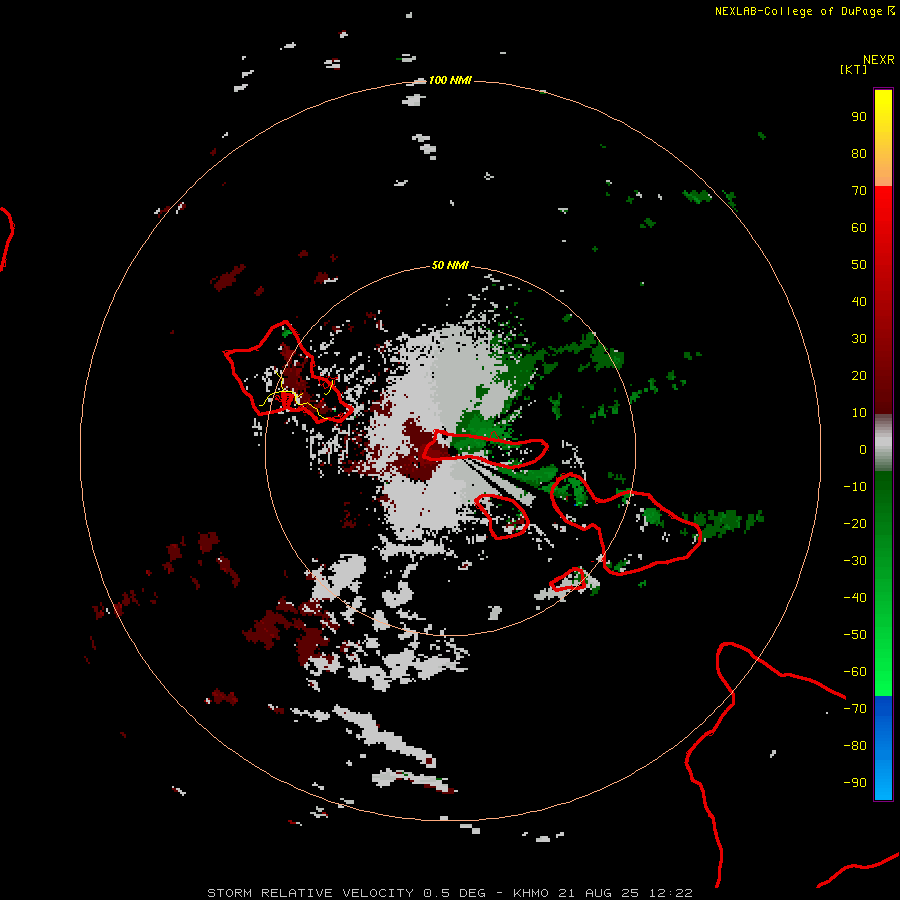Click the positive 50 value on the velocity scale
Screen dimensions: 900x900
[x=859, y=265]
